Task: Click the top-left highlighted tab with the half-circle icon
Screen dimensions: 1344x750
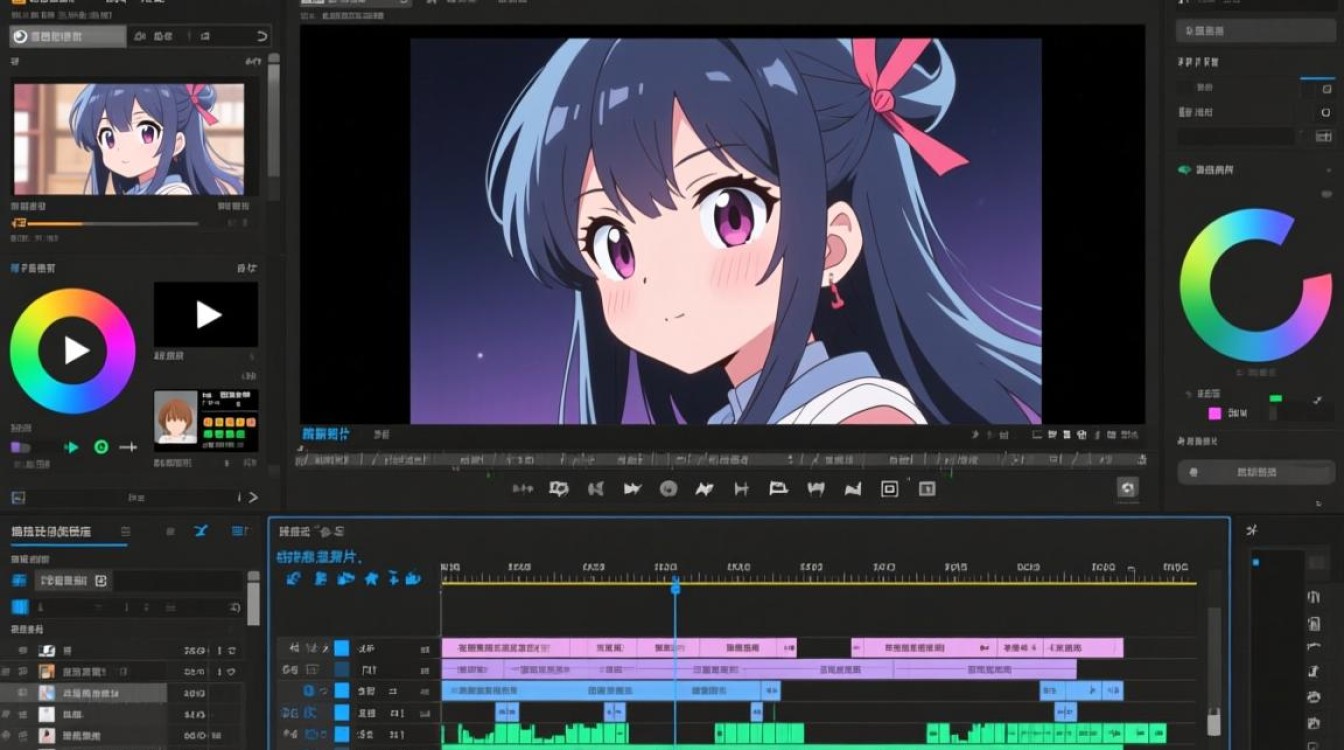Action: pos(68,37)
